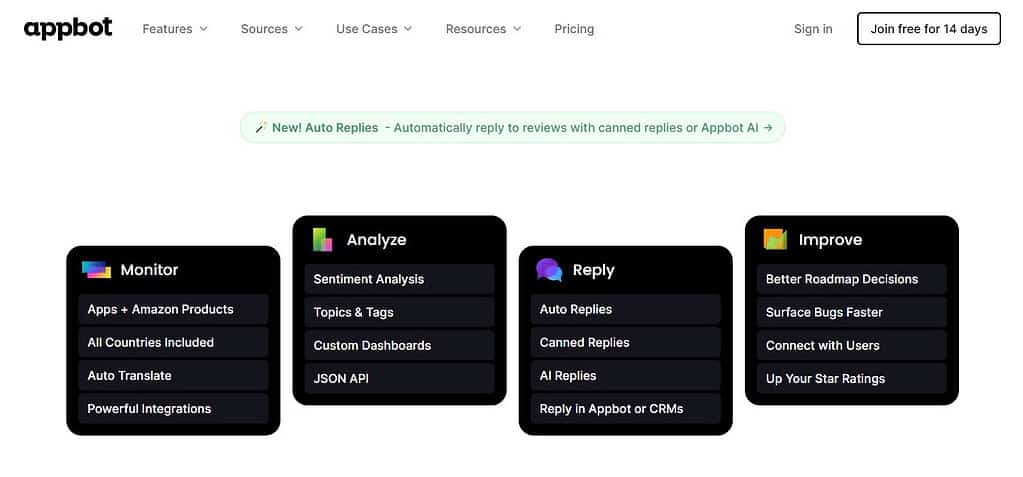This screenshot has height=477, width=1023.
Task: Click the Analyze card bar-chart icon
Action: point(322,239)
